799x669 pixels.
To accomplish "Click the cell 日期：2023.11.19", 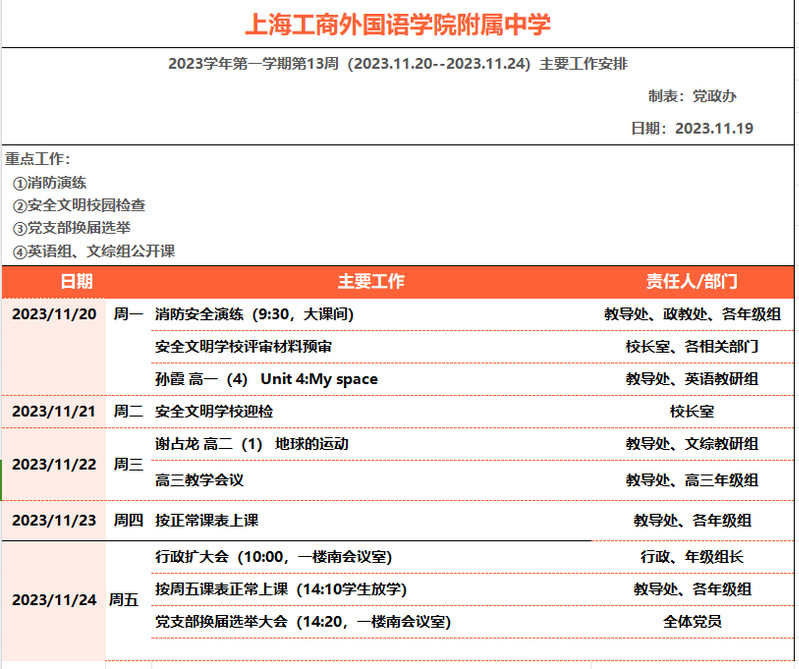I will pyautogui.click(x=692, y=128).
